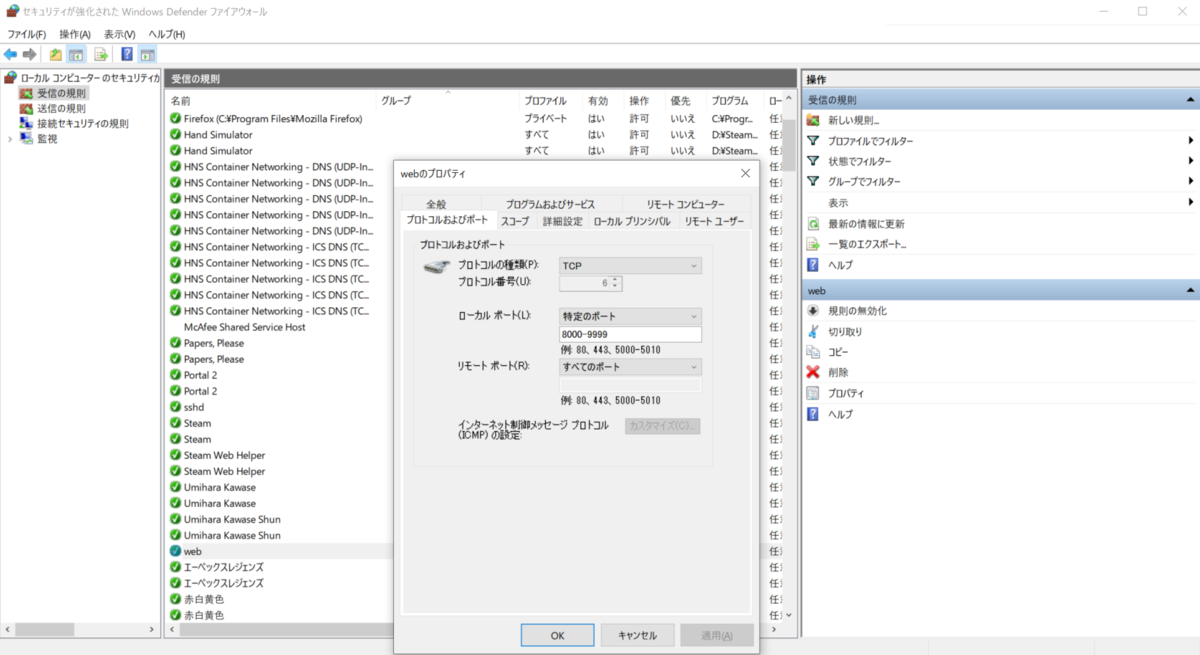Switch to リモート コンピューター tab

click(x=686, y=204)
